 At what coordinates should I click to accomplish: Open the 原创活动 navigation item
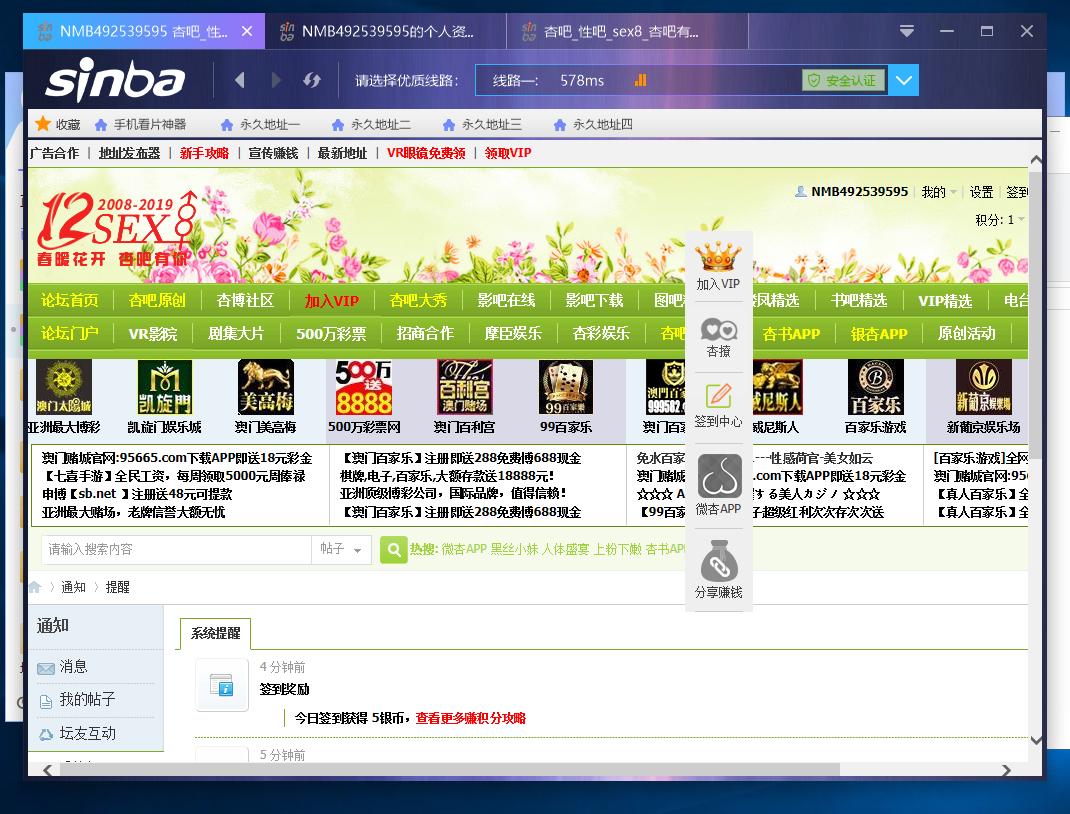[966, 333]
